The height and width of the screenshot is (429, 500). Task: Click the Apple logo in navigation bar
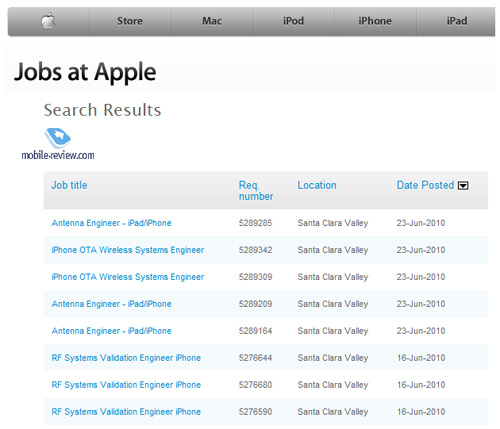(x=48, y=21)
